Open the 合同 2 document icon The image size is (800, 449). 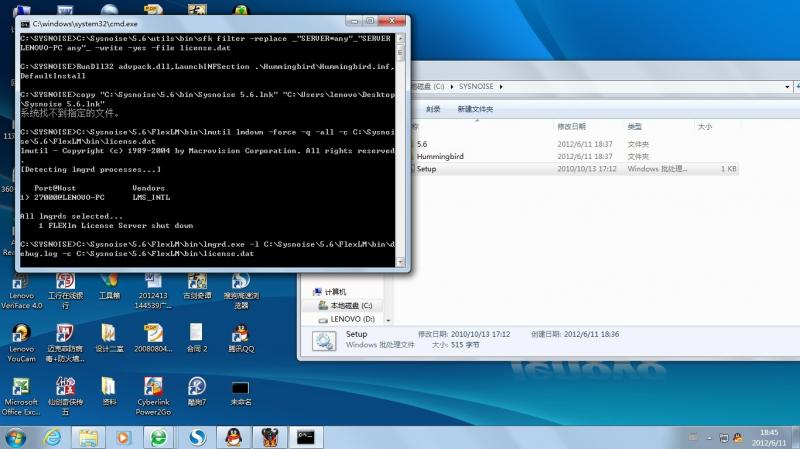tap(197, 339)
